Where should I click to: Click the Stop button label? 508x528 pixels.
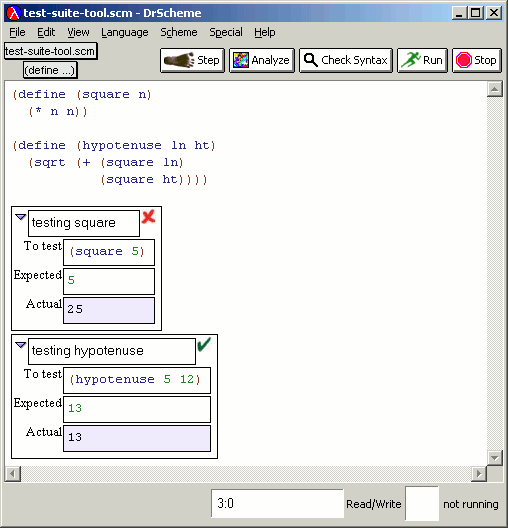[x=485, y=60]
